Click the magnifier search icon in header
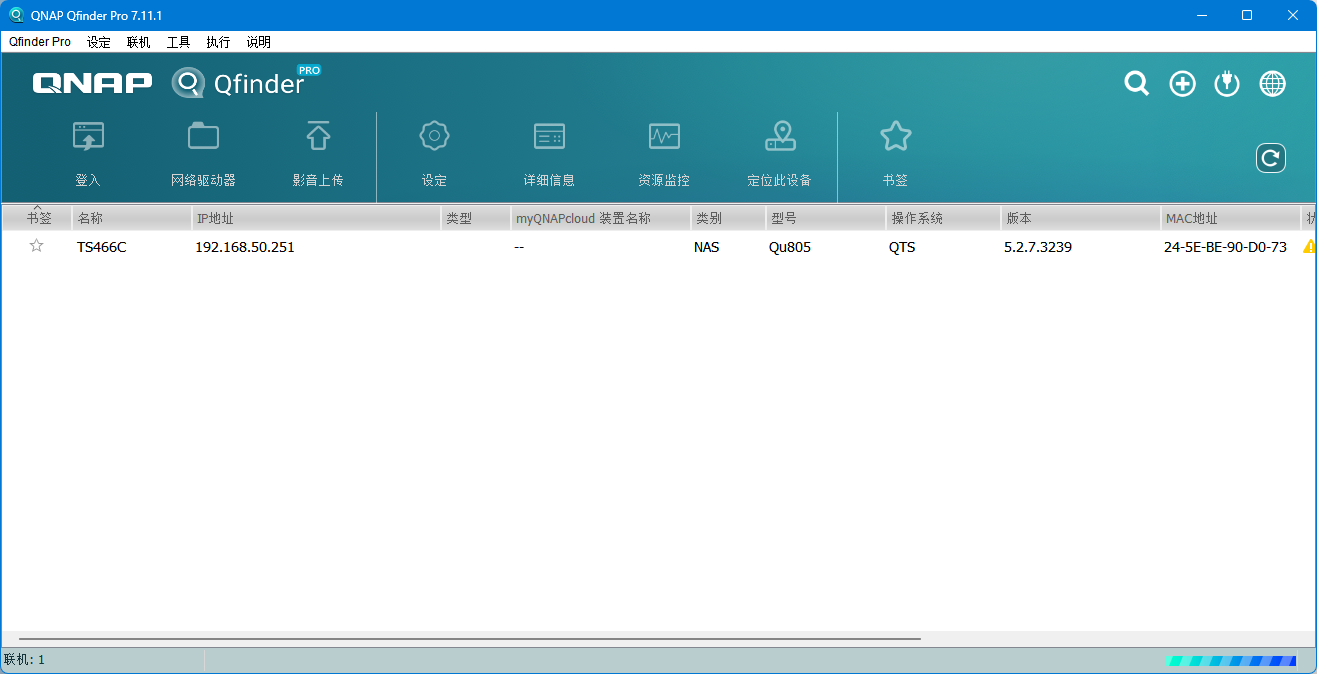Image resolution: width=1317 pixels, height=674 pixels. coord(1137,84)
